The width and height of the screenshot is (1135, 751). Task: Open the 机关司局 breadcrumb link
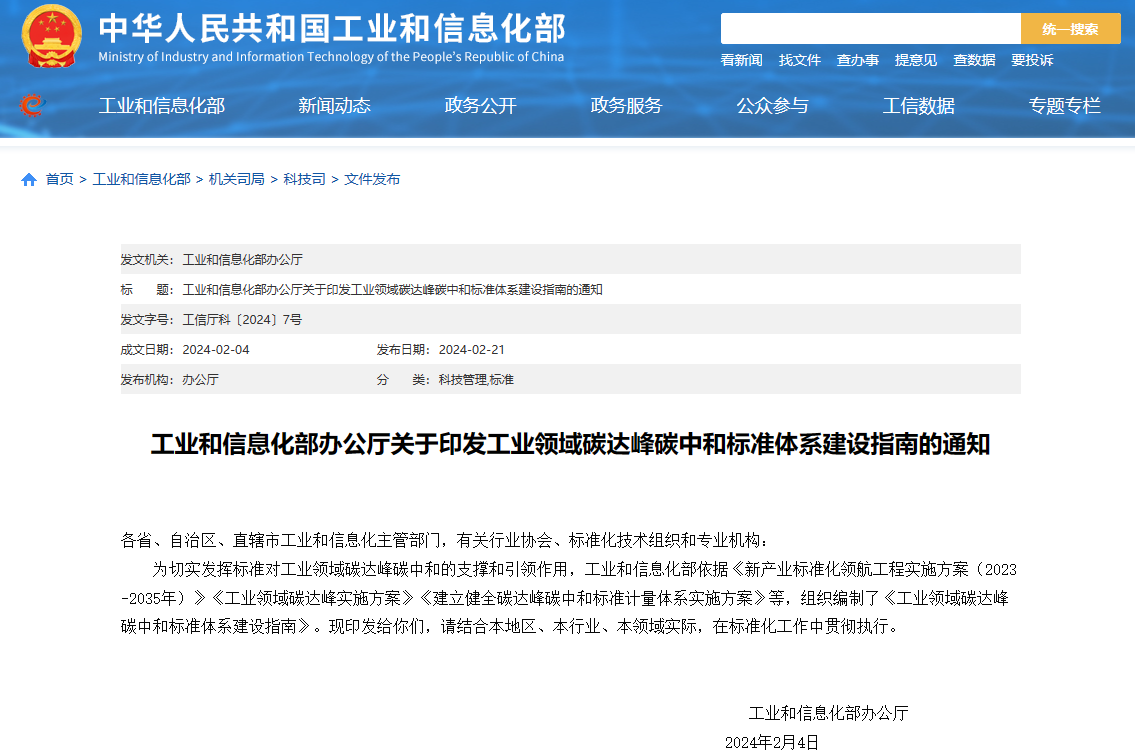tap(236, 179)
